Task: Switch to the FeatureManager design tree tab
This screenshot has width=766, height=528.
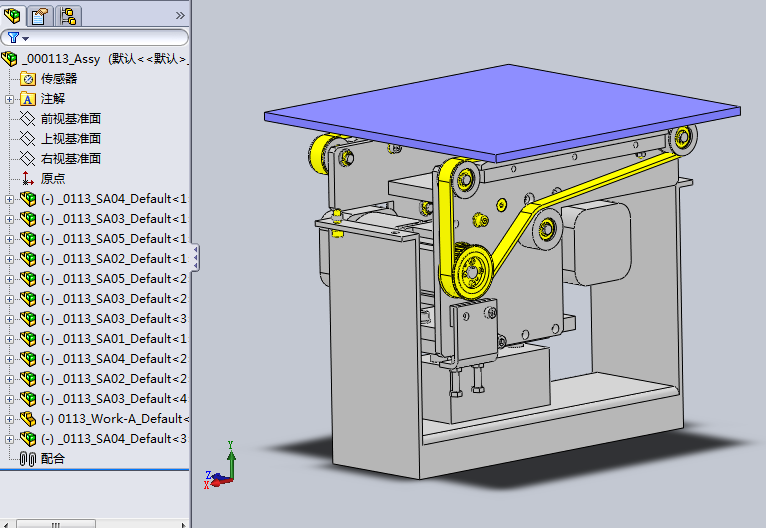Action: point(14,15)
